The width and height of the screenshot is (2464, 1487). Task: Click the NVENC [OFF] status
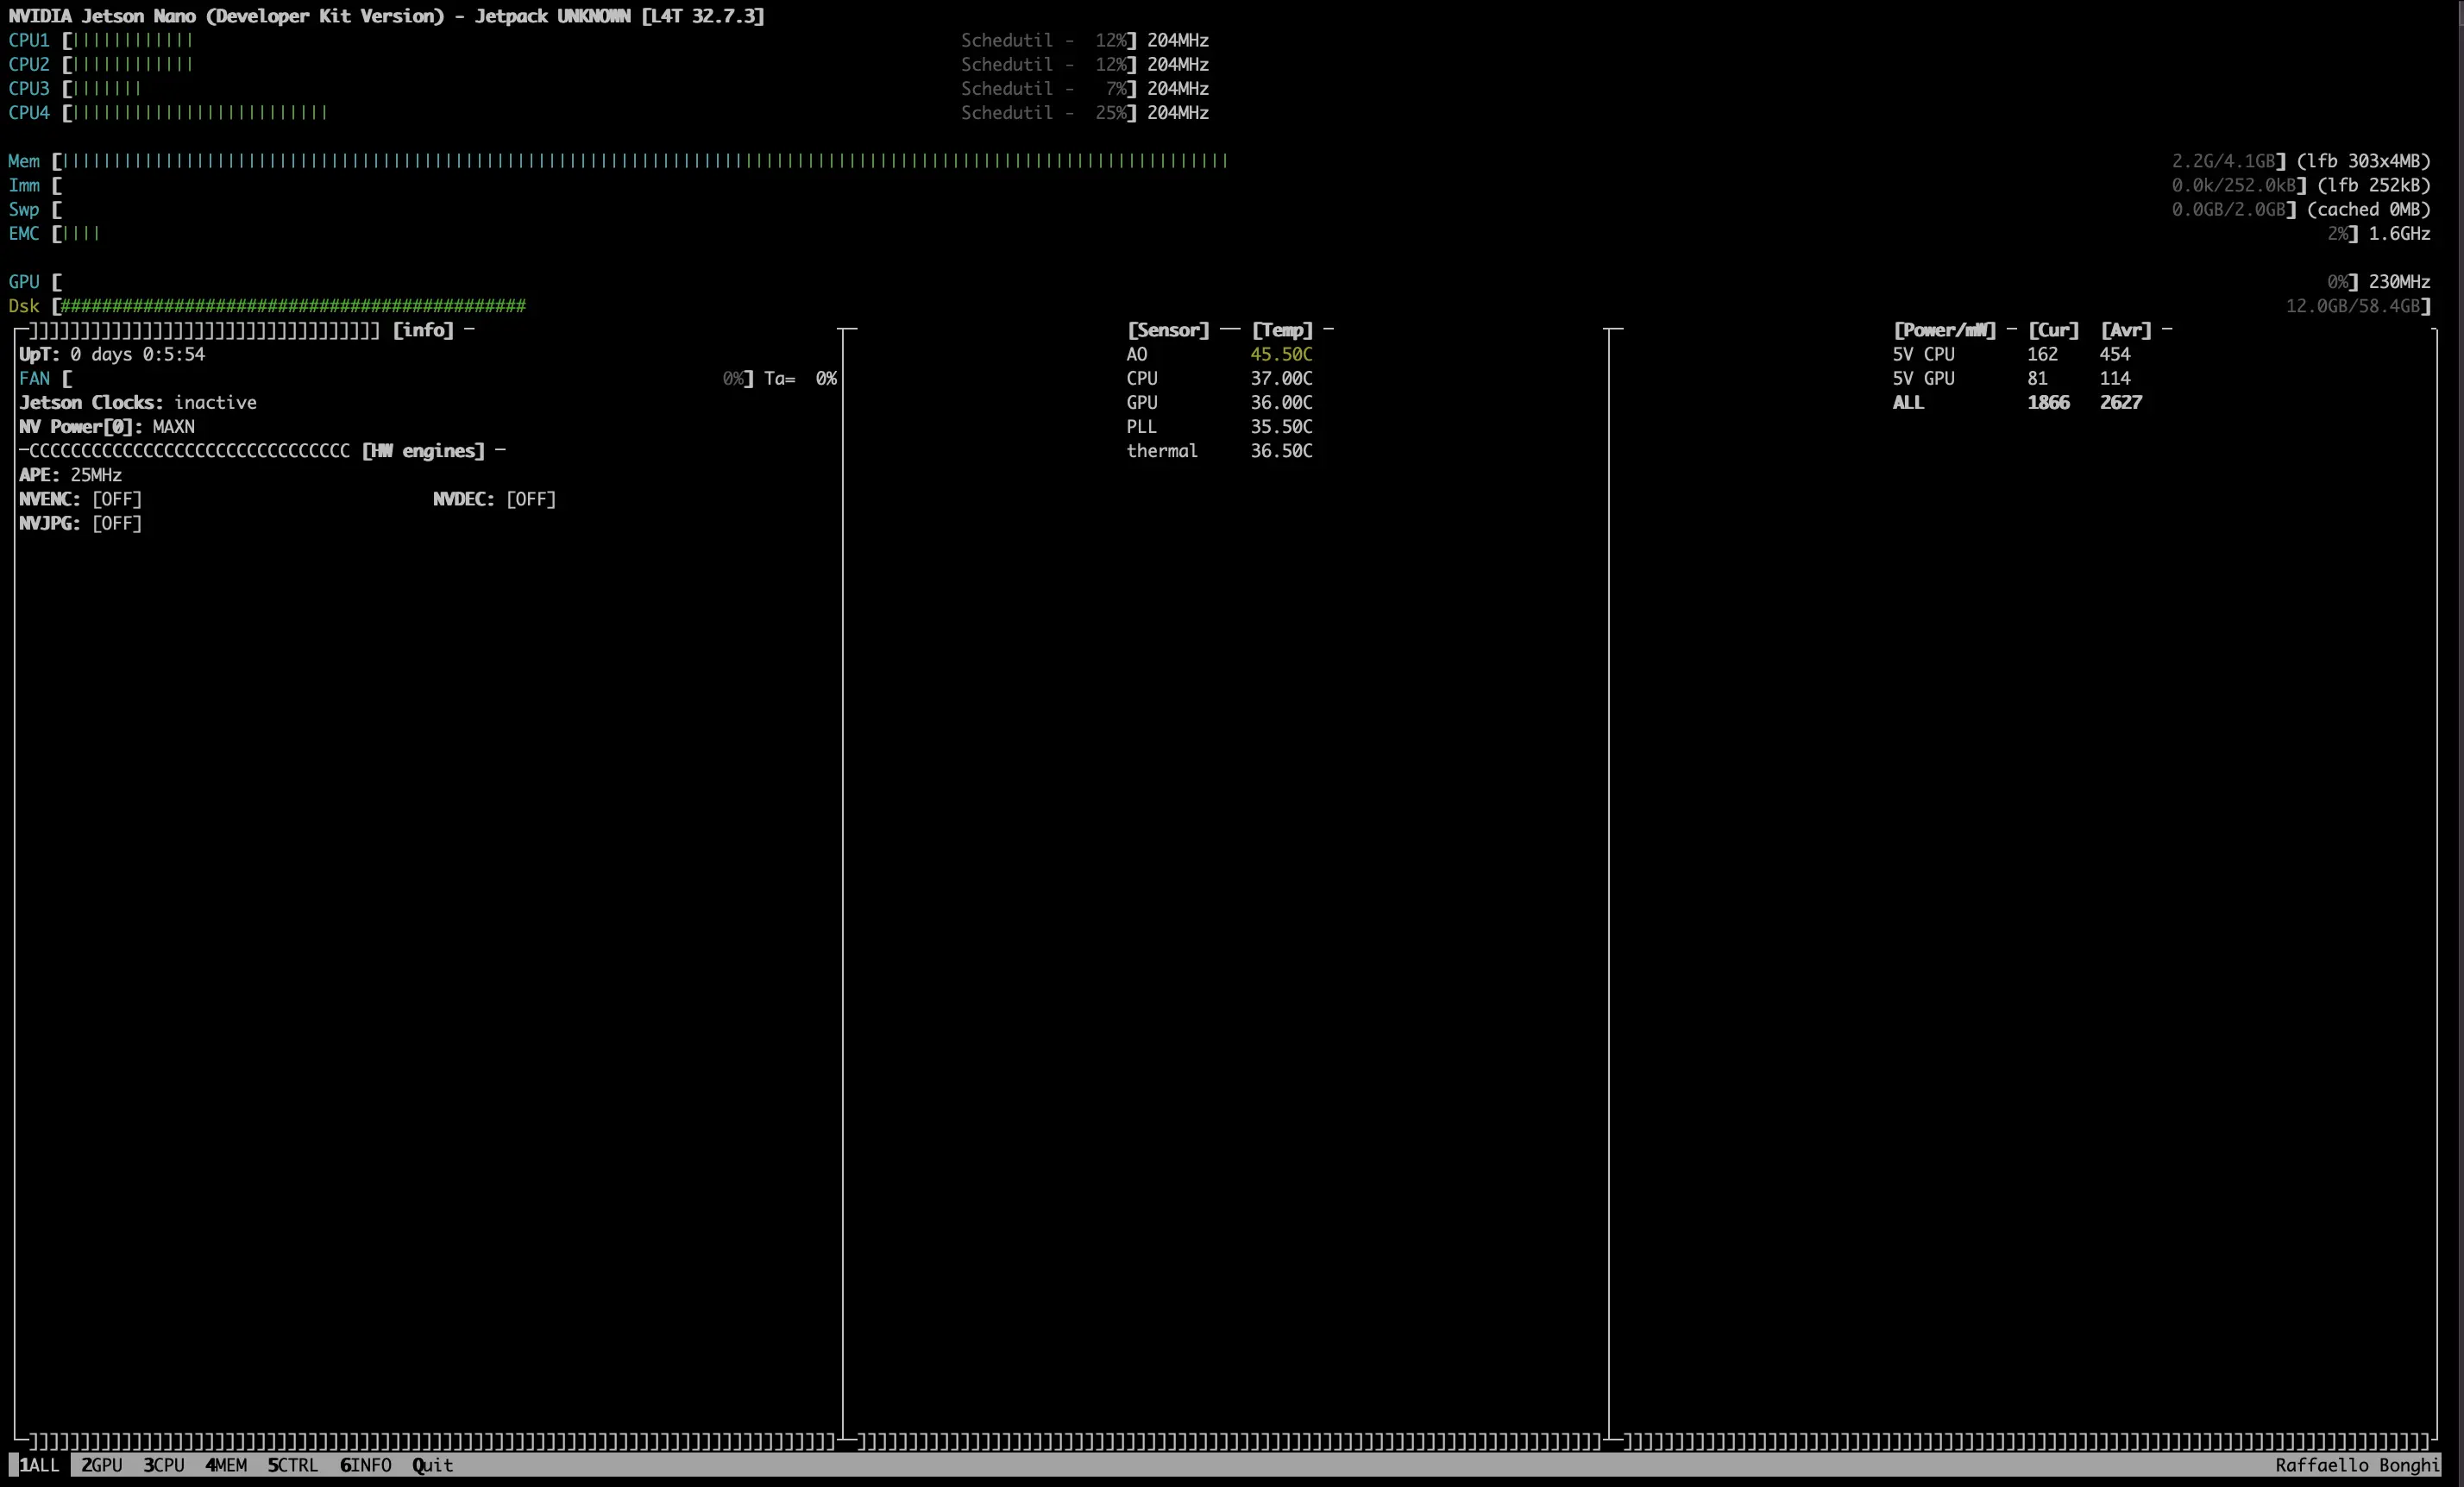81,499
